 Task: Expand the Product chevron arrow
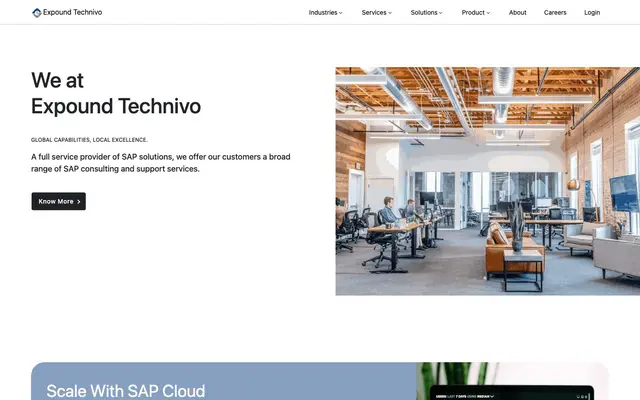point(488,13)
